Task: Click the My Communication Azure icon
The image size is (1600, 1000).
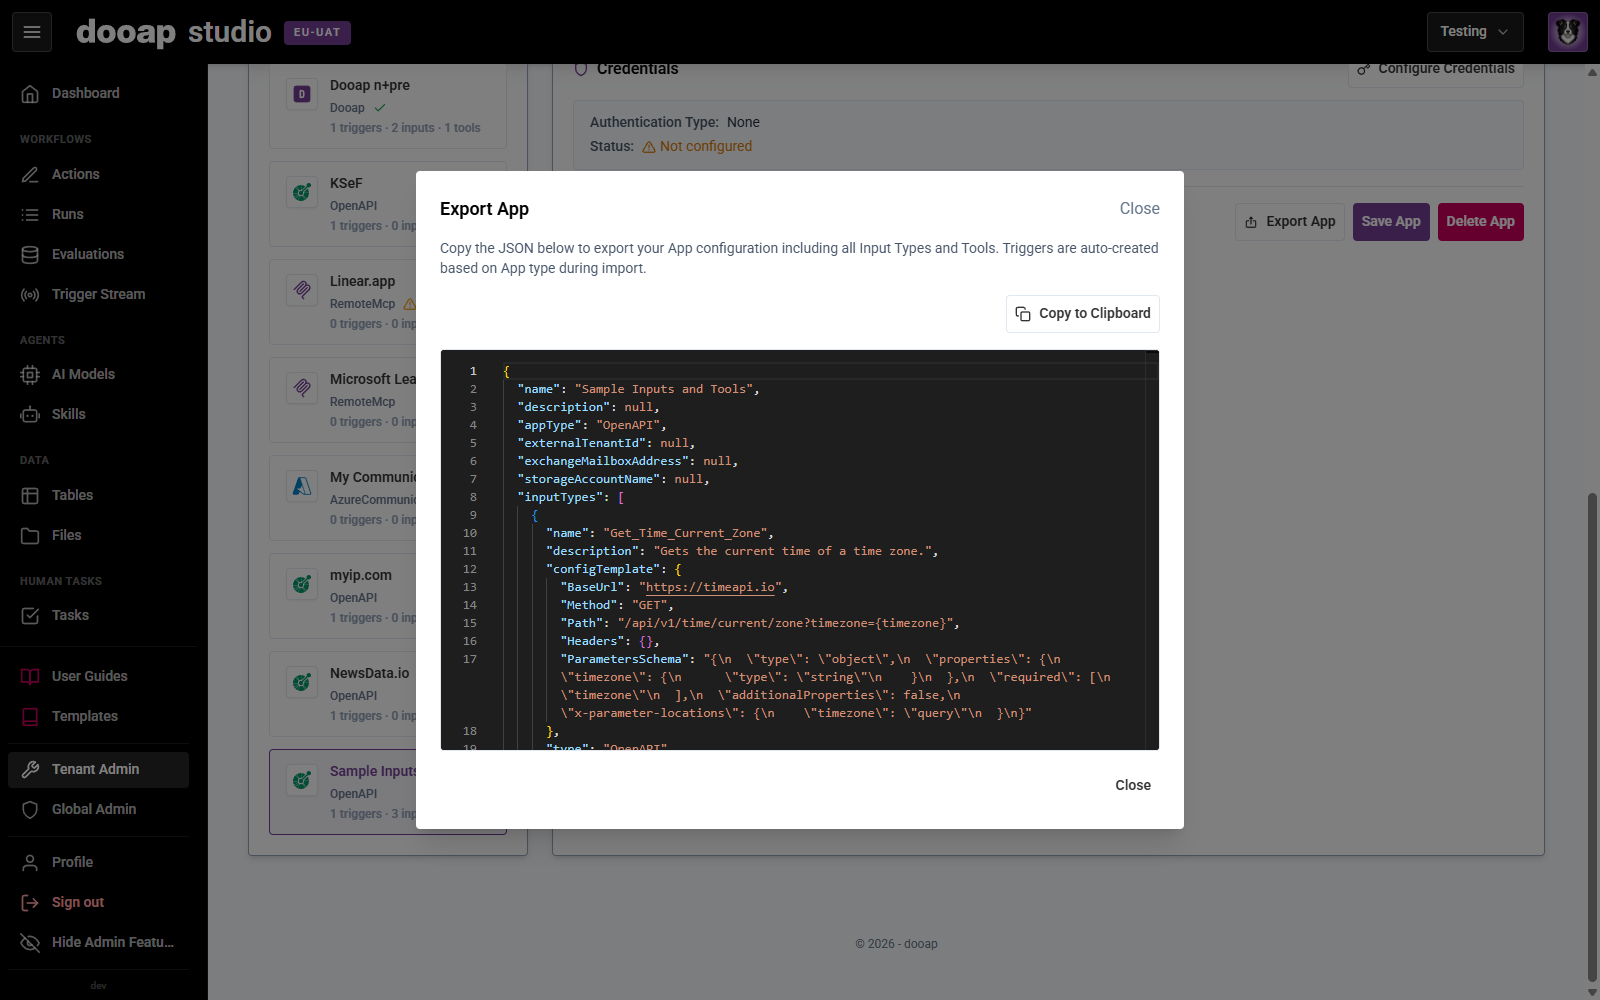Action: coord(302,486)
